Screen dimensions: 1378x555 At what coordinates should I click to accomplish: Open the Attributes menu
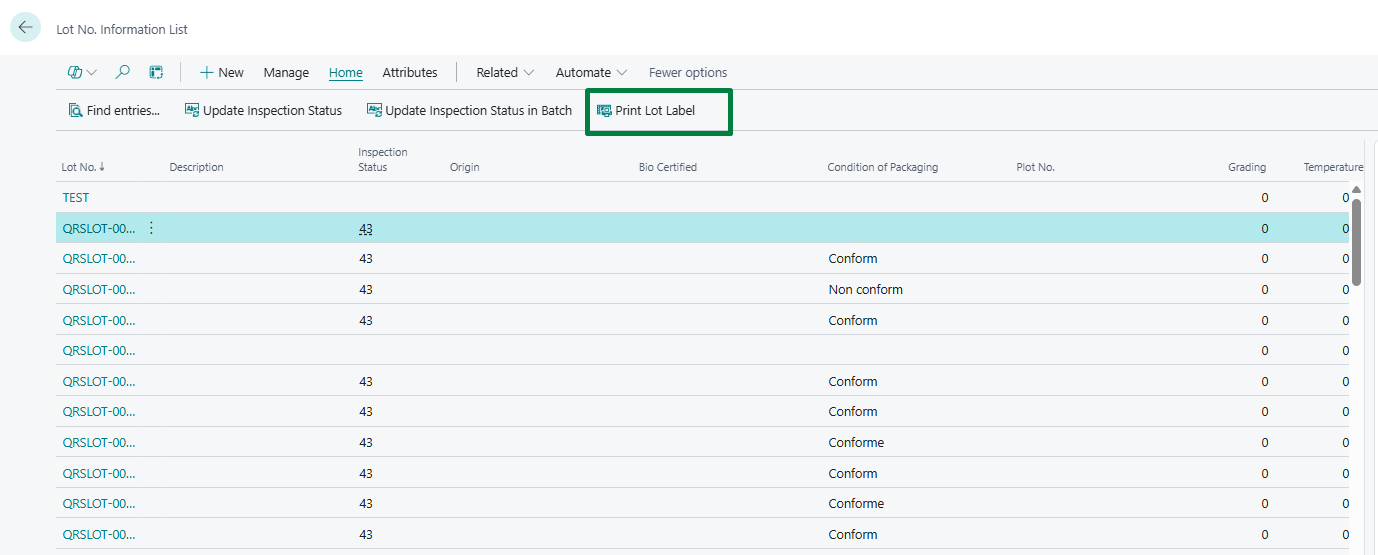410,72
